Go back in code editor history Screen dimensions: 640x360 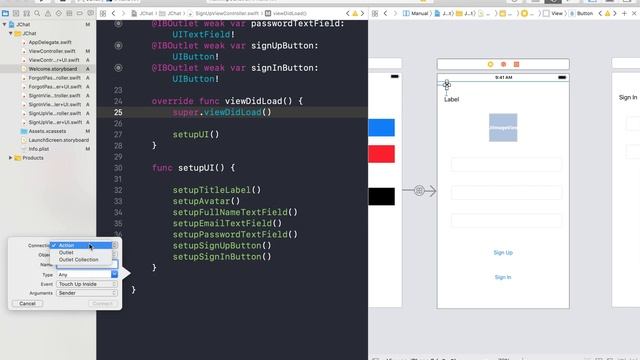pyautogui.click(x=113, y=13)
